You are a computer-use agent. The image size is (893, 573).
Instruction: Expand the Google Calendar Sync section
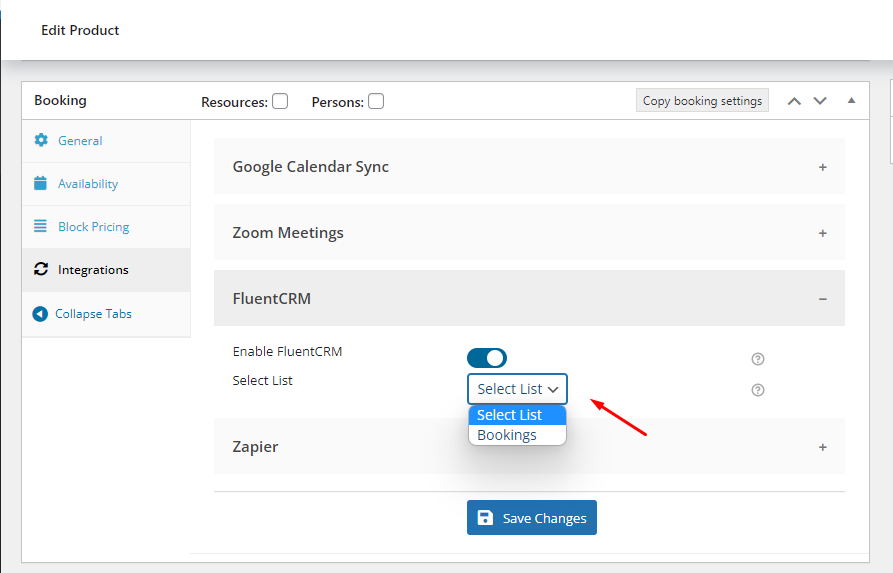[x=529, y=167]
